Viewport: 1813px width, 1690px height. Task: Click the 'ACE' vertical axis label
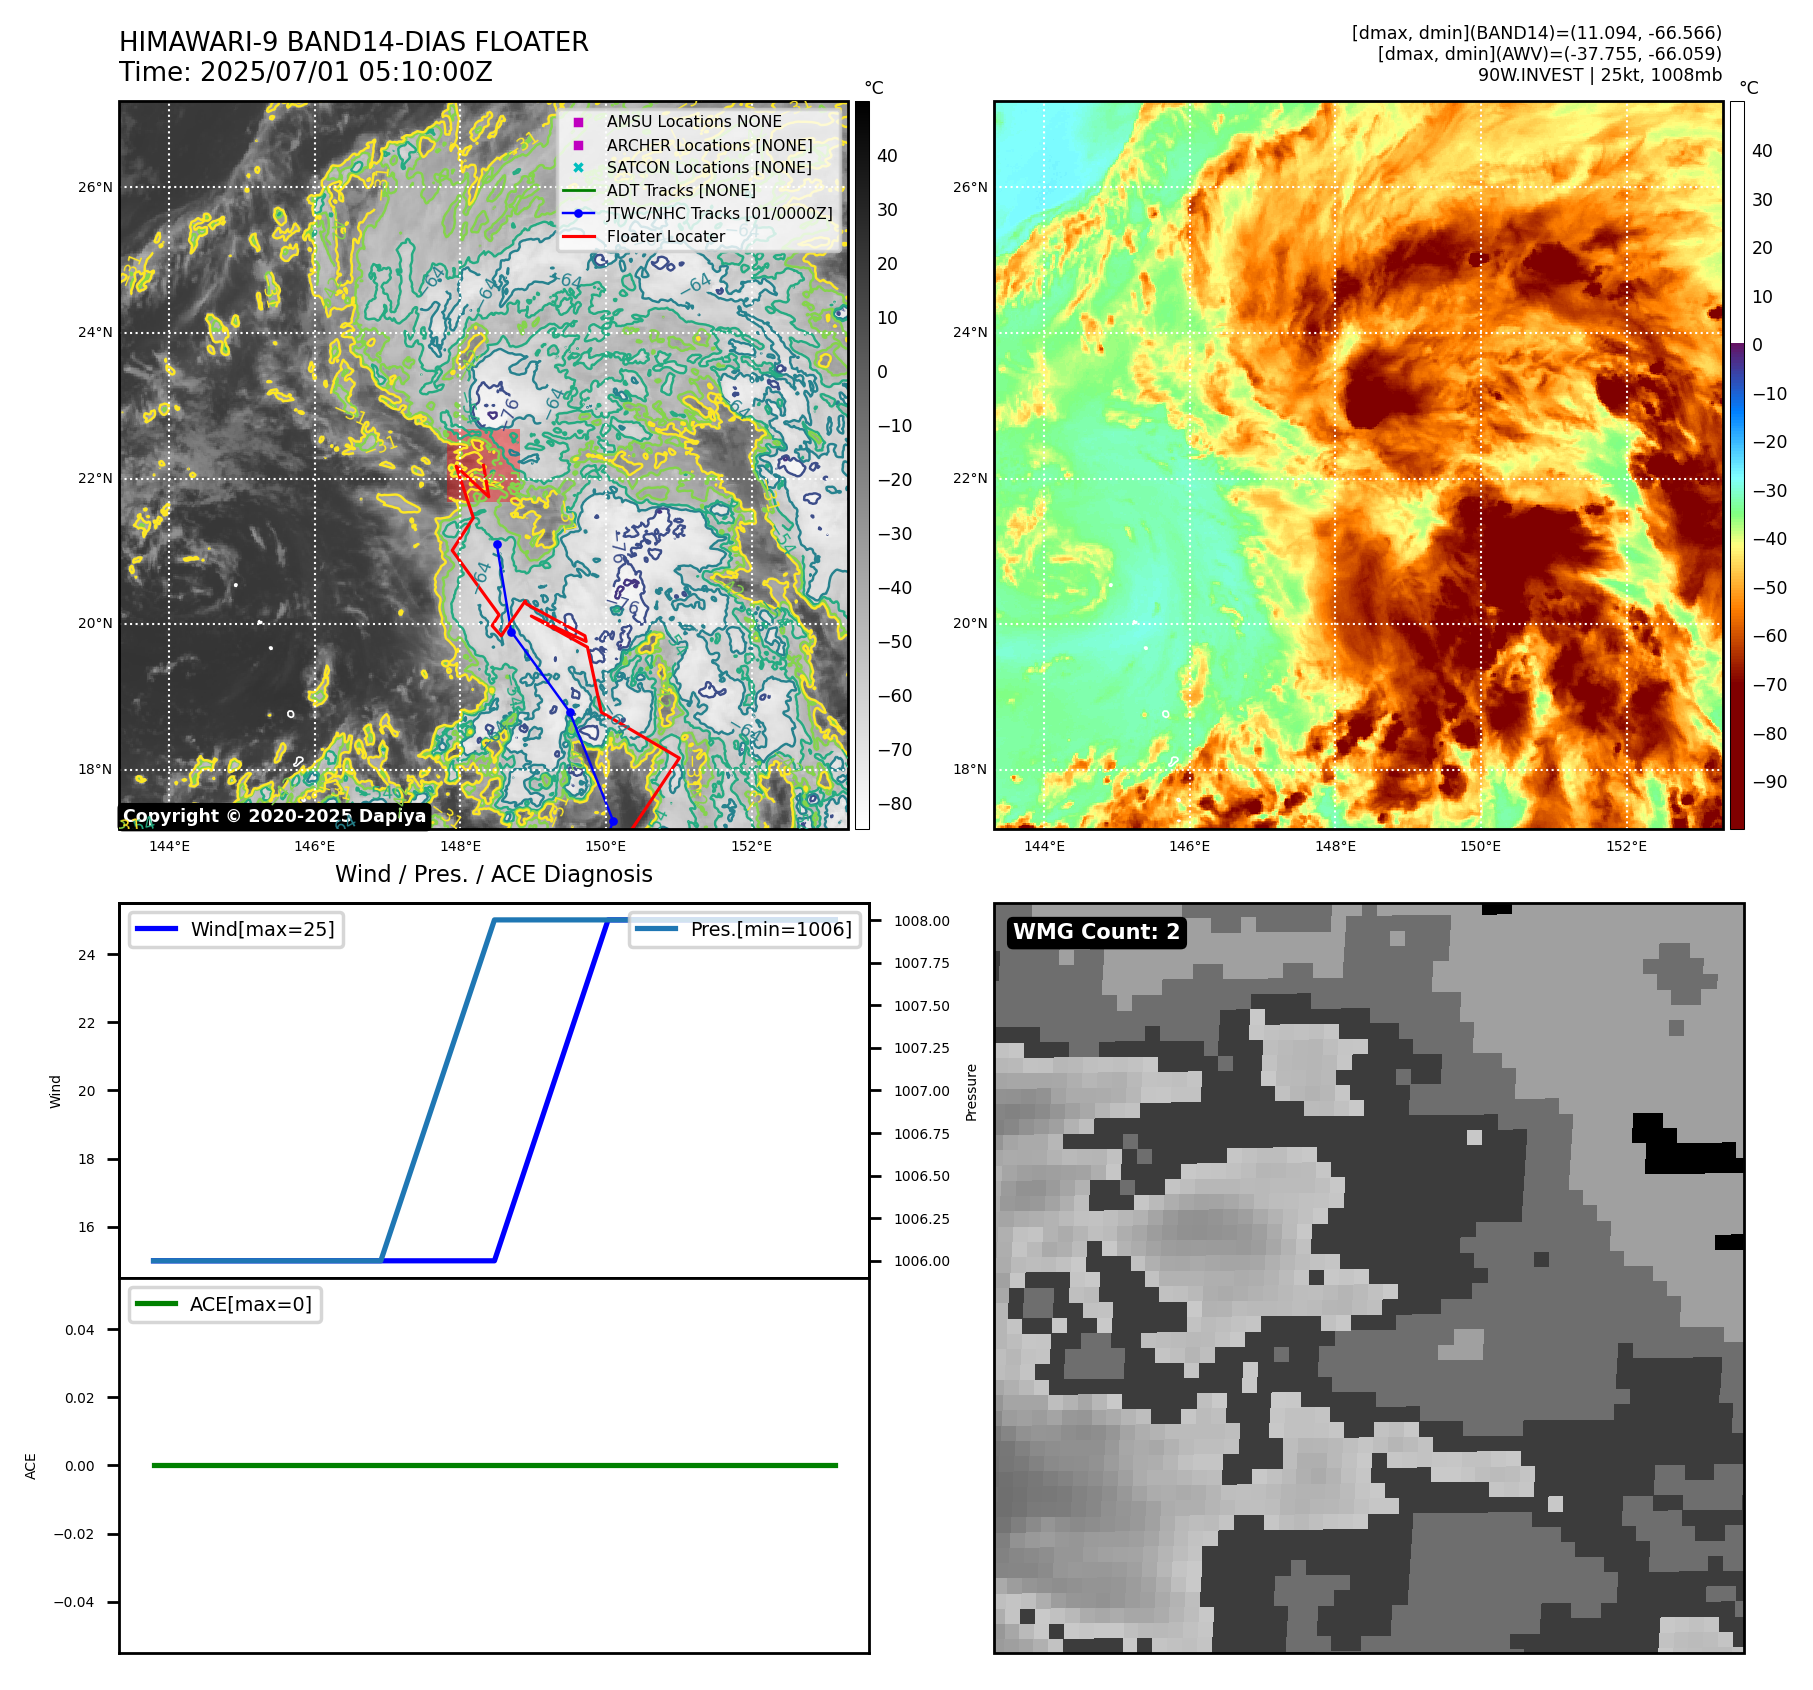(30, 1466)
